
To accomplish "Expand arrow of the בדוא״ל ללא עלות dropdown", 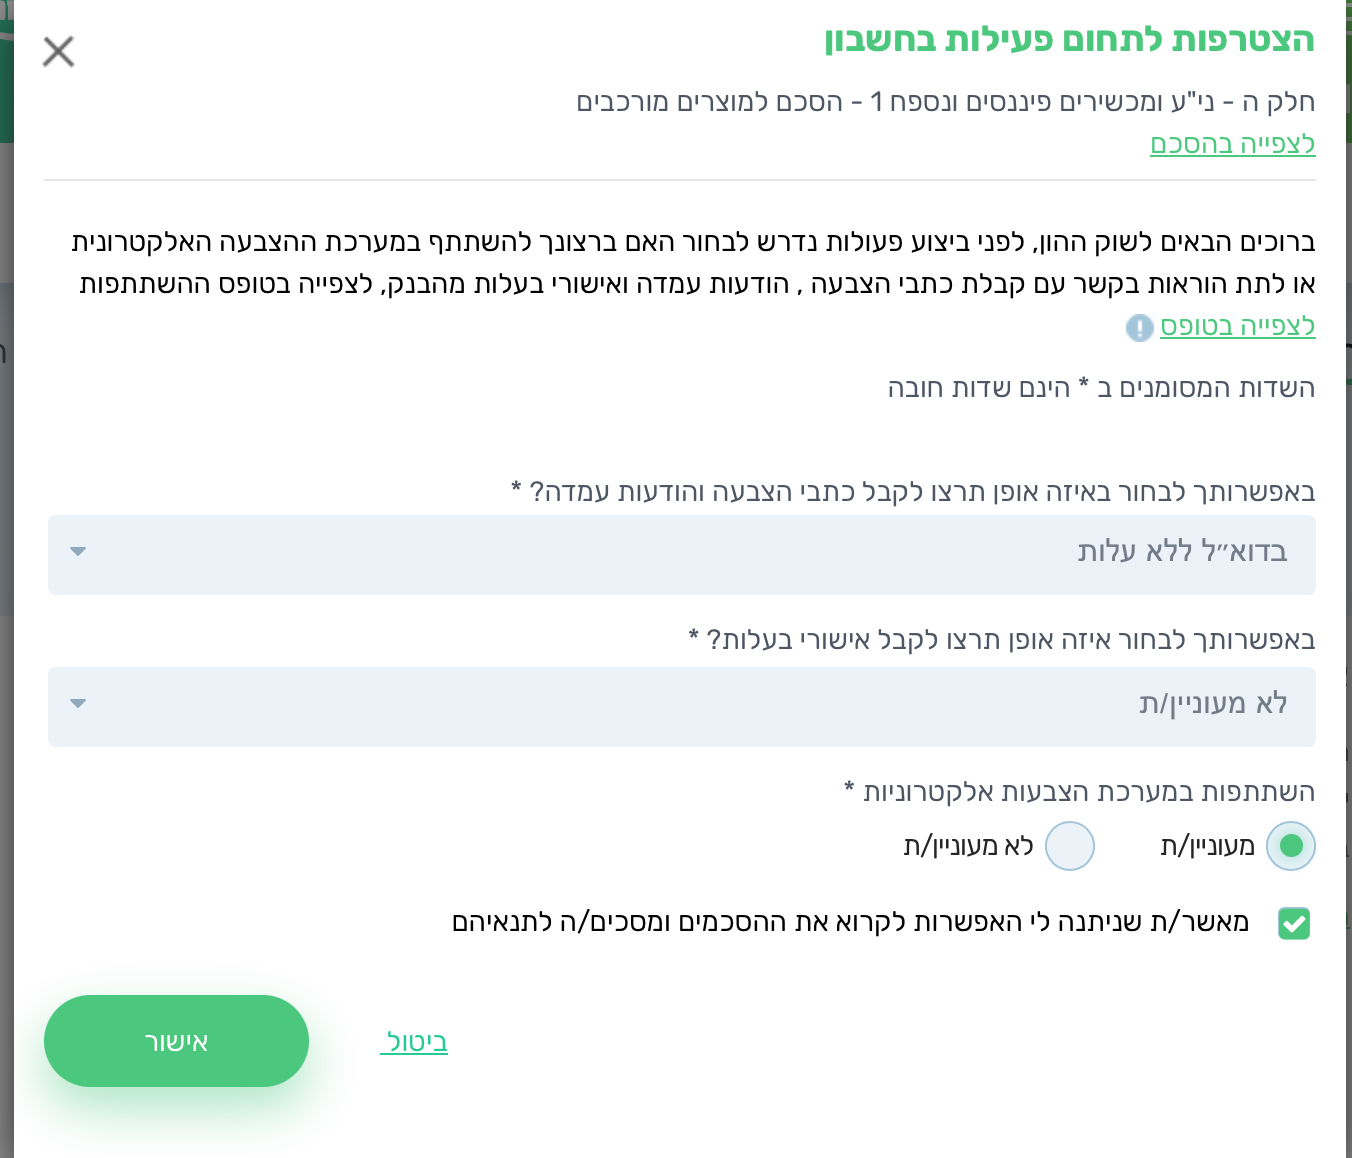I will coord(78,552).
